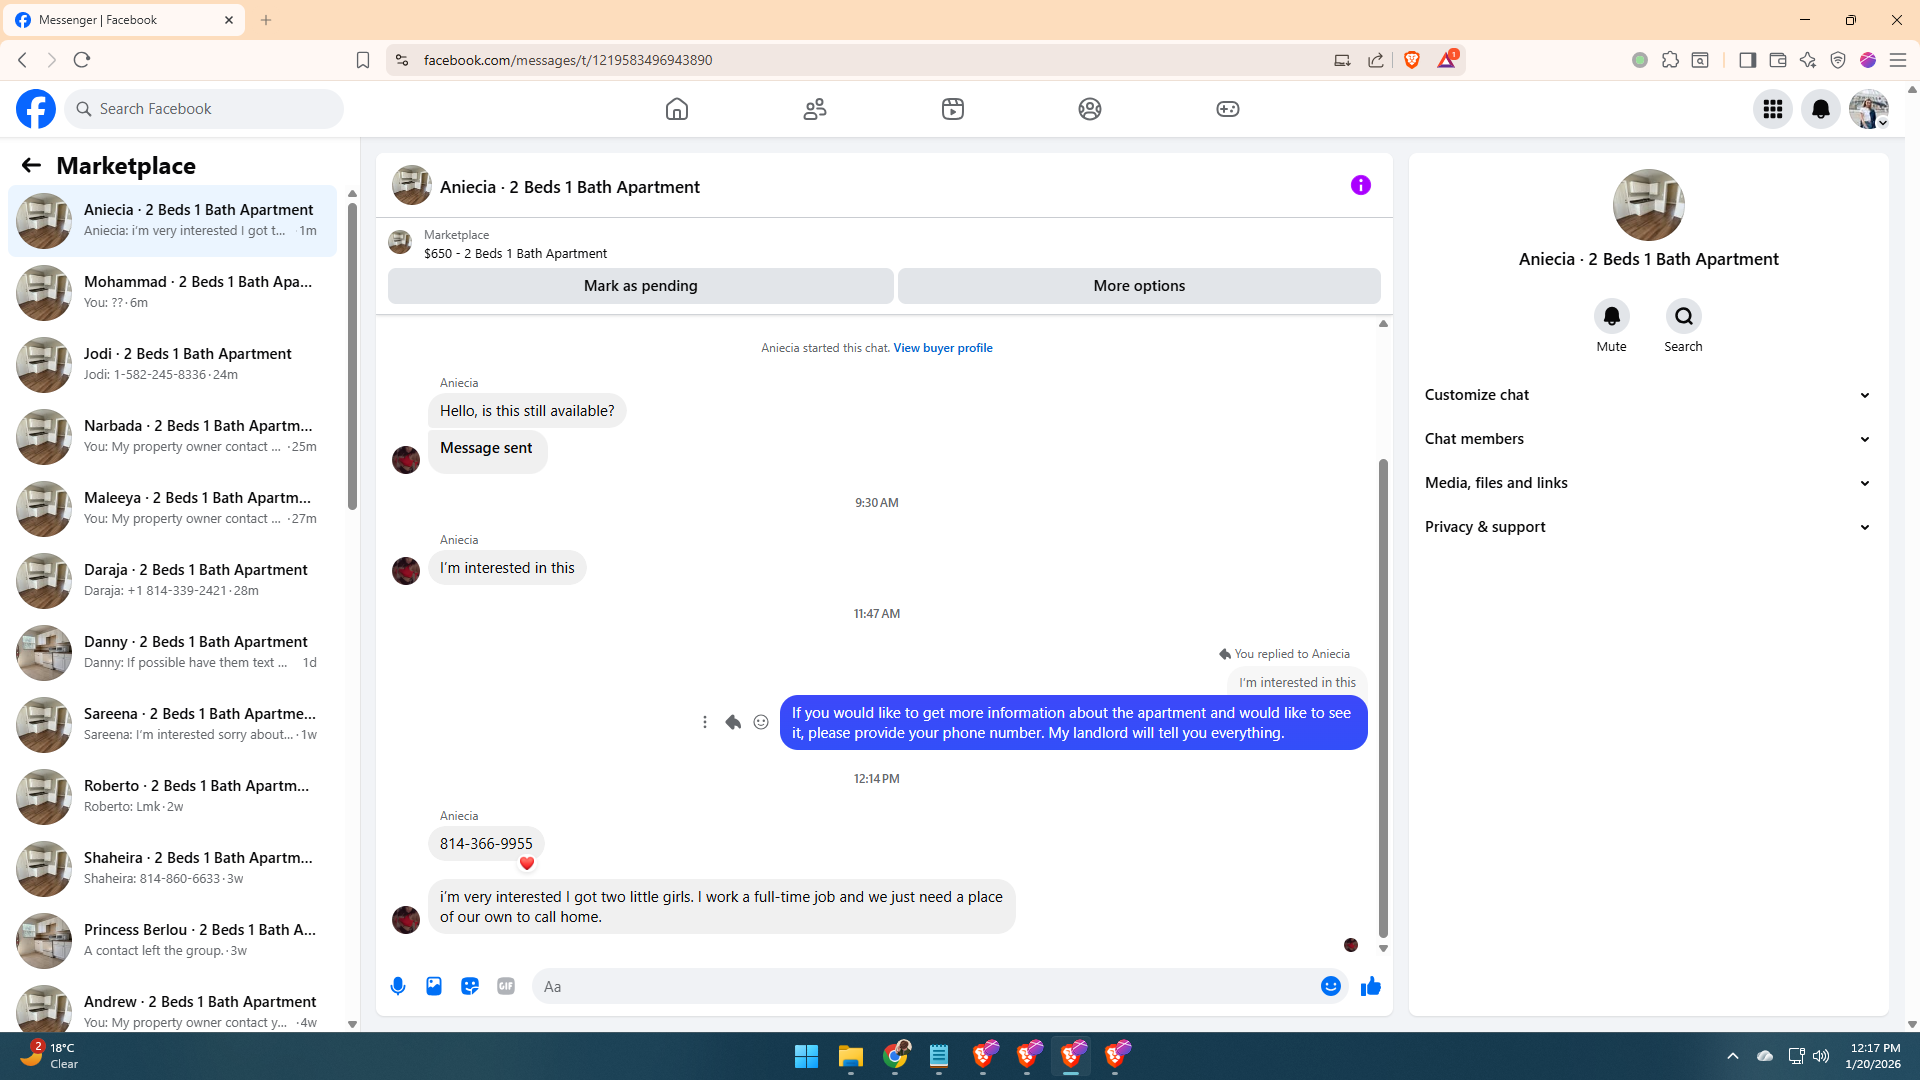
Task: Click the Search Facebook field
Action: pyautogui.click(x=204, y=109)
